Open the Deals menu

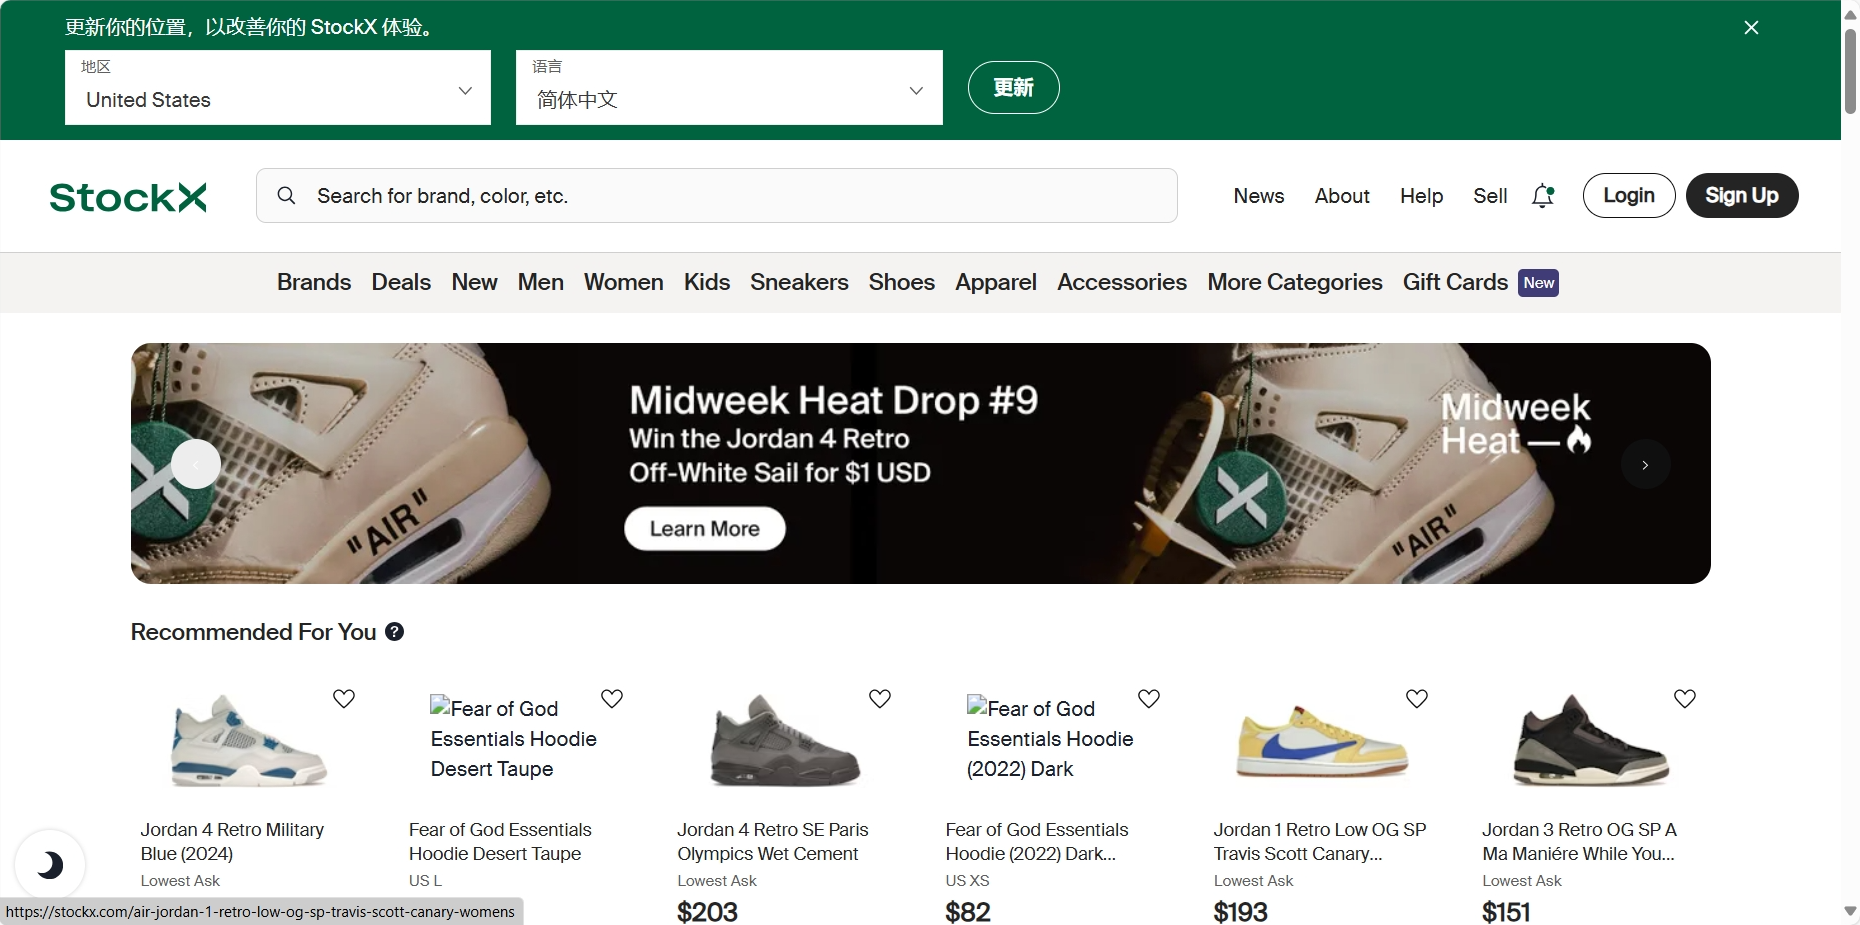401,283
